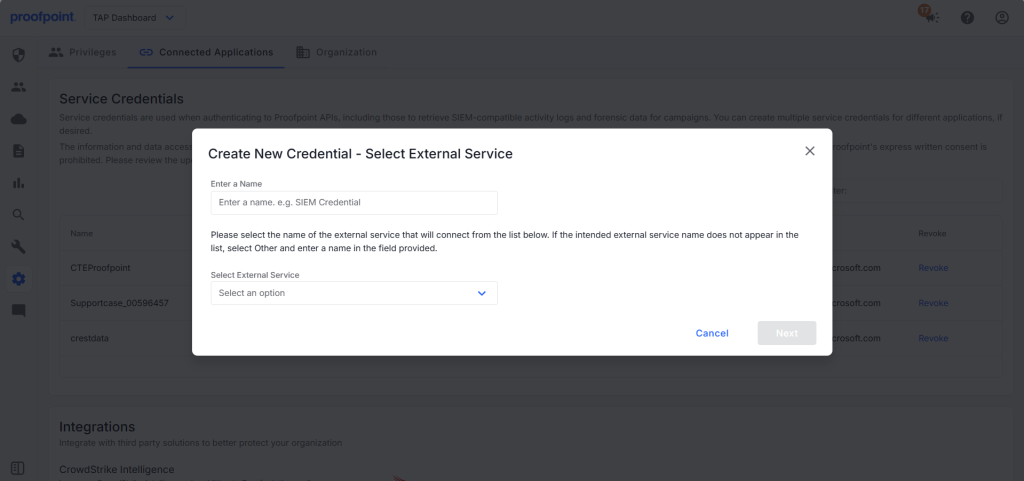Close the Create New Credential dialog
This screenshot has height=481, width=1024.
pyautogui.click(x=810, y=151)
